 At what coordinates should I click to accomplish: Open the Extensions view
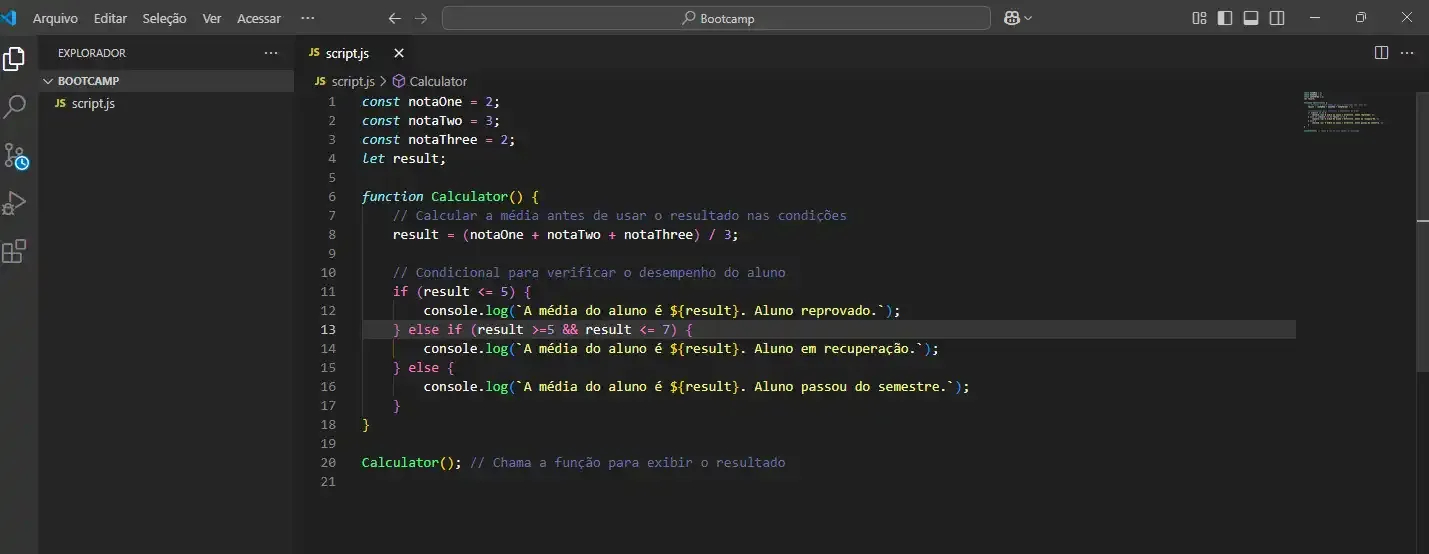(x=14, y=251)
